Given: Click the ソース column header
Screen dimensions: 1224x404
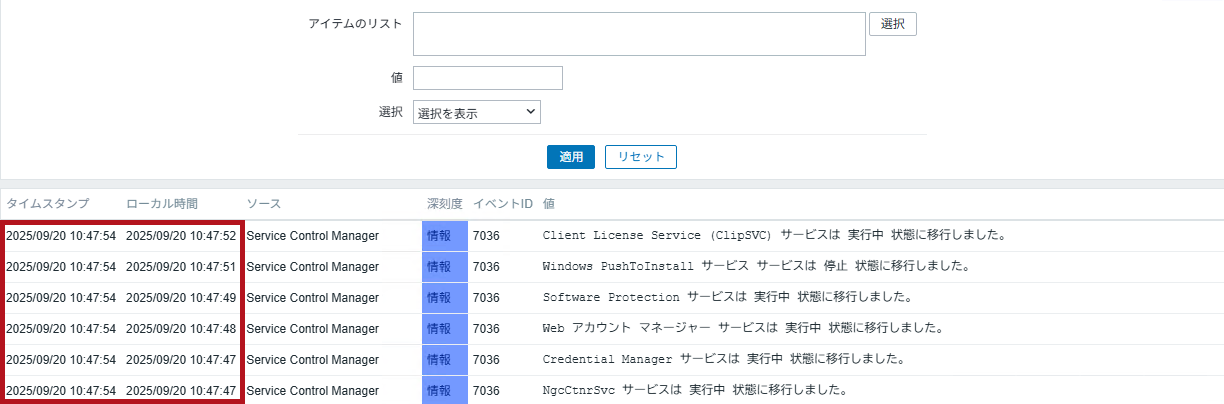Looking at the screenshot, I should tap(263, 204).
